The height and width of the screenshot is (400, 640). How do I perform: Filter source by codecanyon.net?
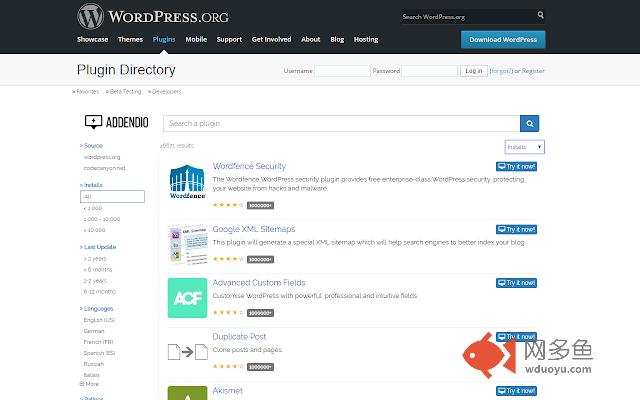coord(104,168)
